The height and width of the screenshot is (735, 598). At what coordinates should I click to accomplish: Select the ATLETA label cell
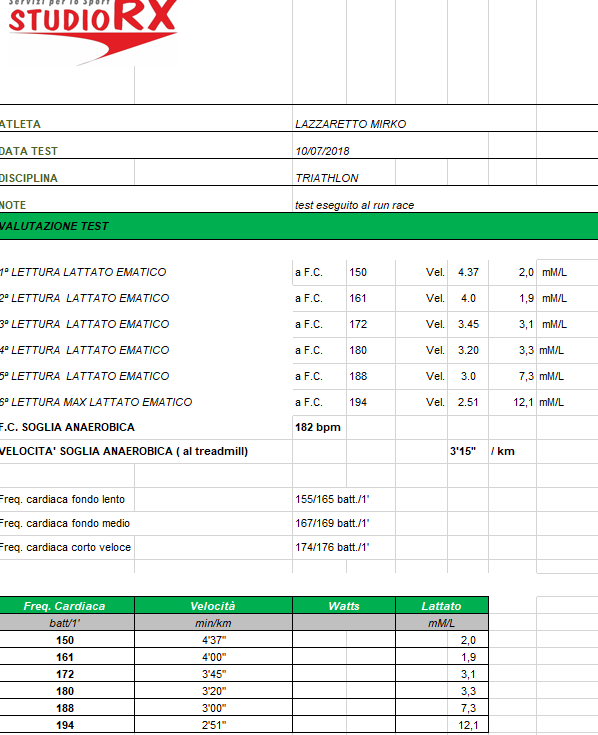[20, 124]
